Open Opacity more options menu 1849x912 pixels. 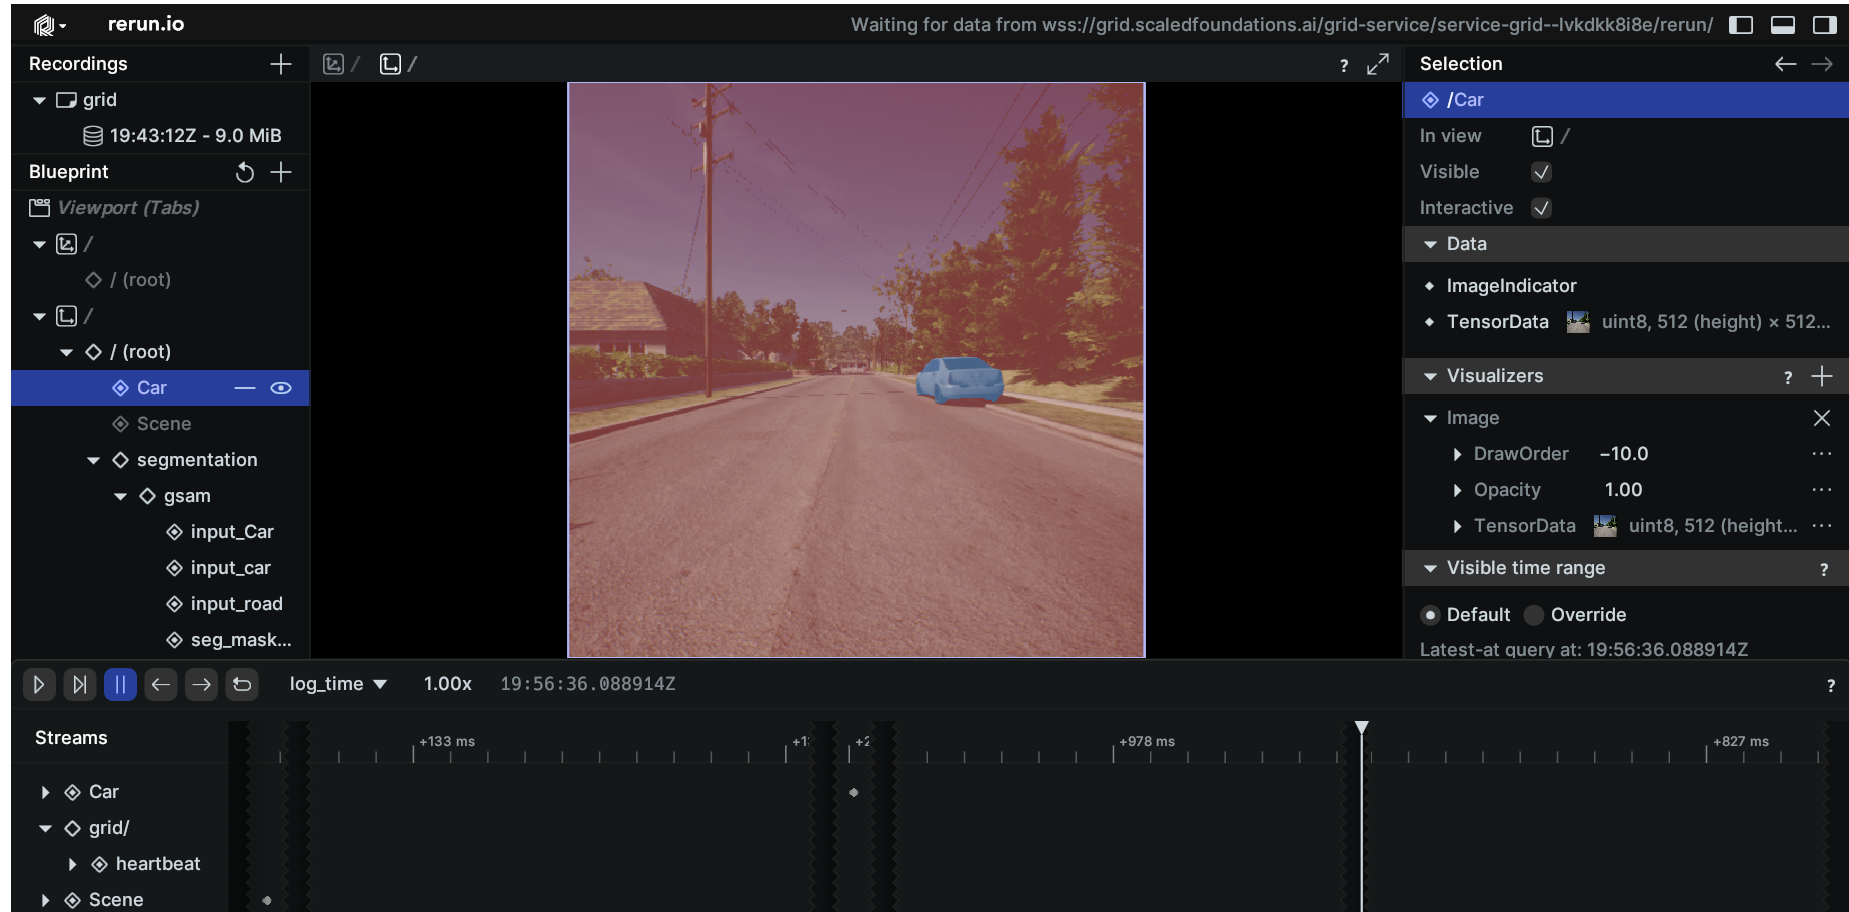[x=1822, y=490]
